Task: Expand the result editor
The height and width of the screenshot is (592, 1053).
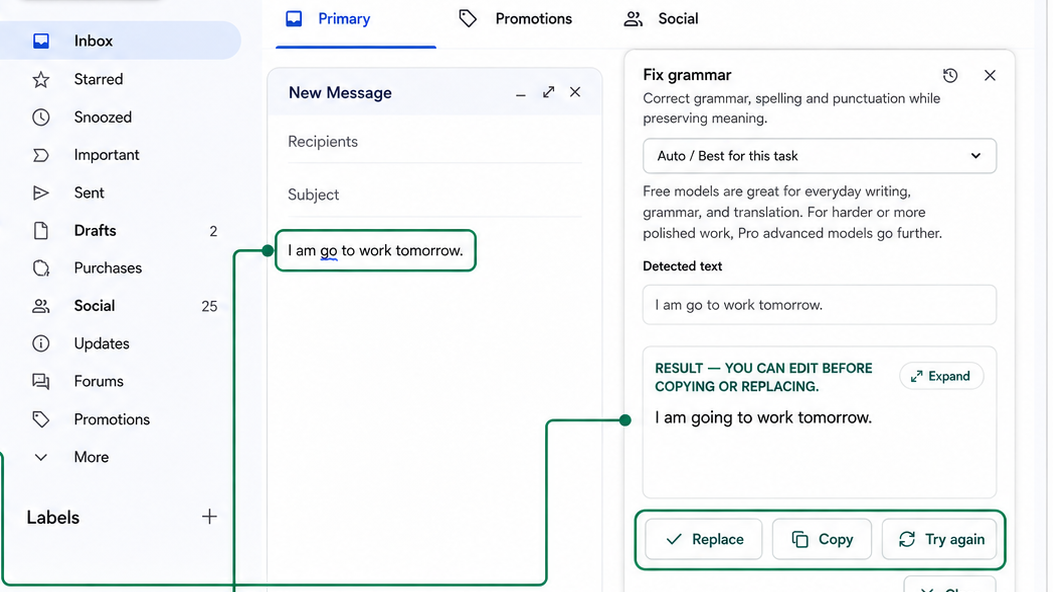Action: click(942, 376)
